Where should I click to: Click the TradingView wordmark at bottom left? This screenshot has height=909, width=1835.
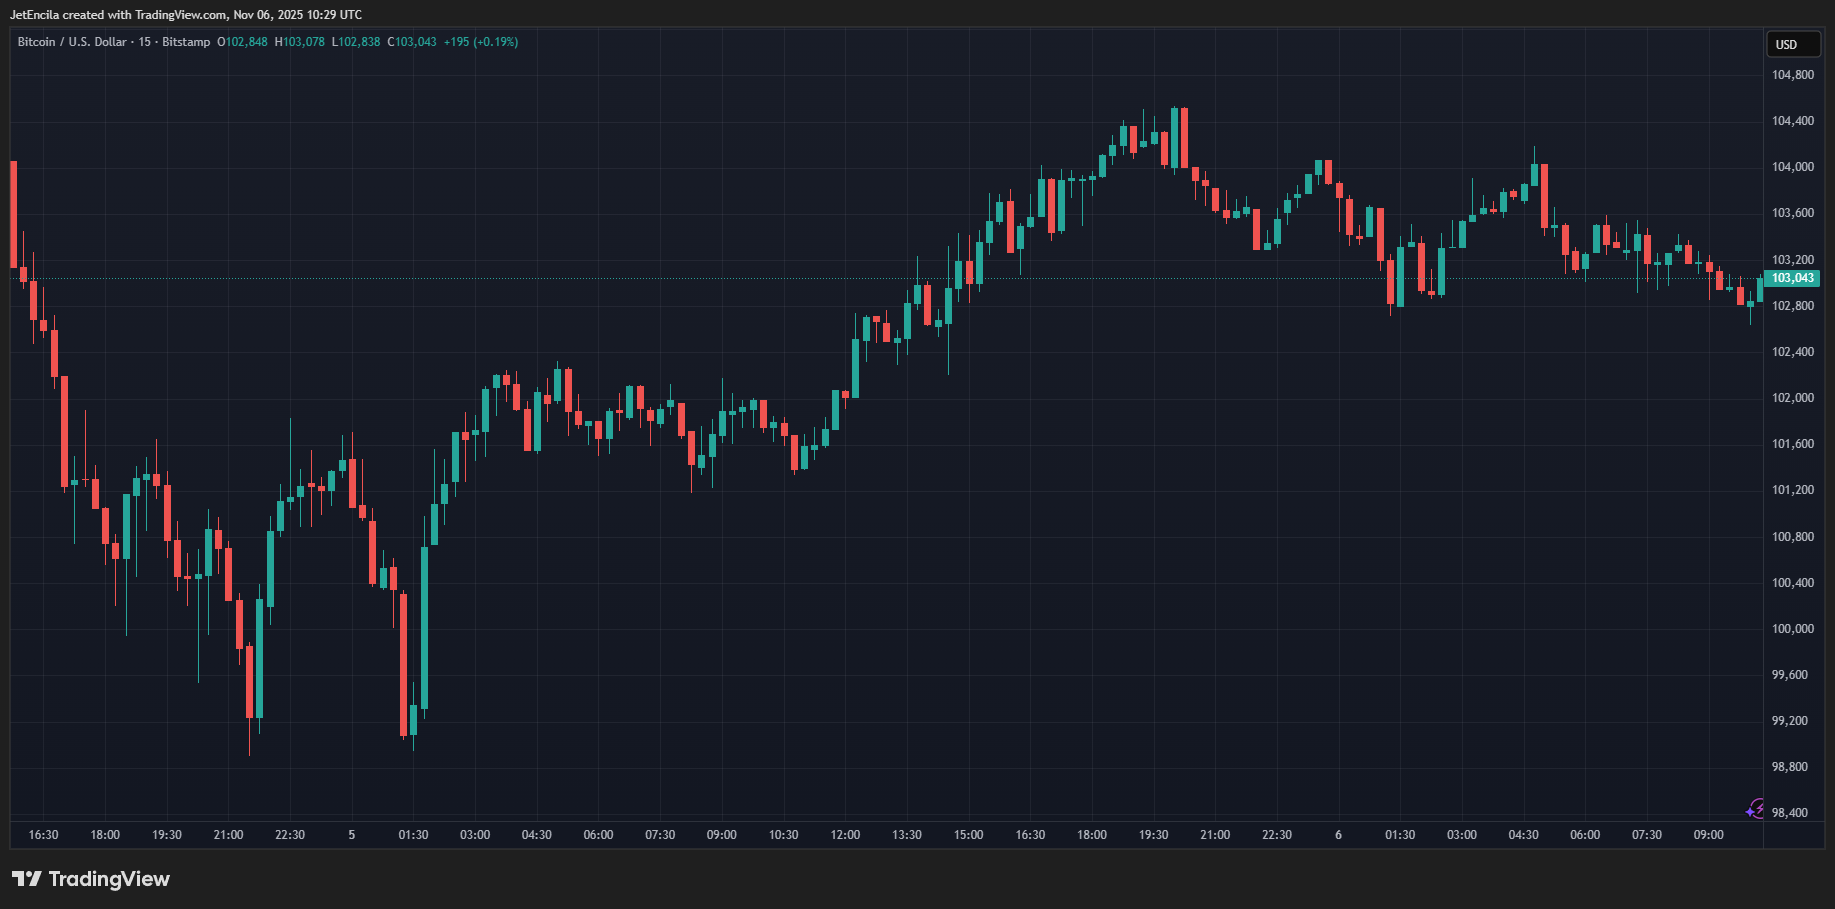click(109, 879)
